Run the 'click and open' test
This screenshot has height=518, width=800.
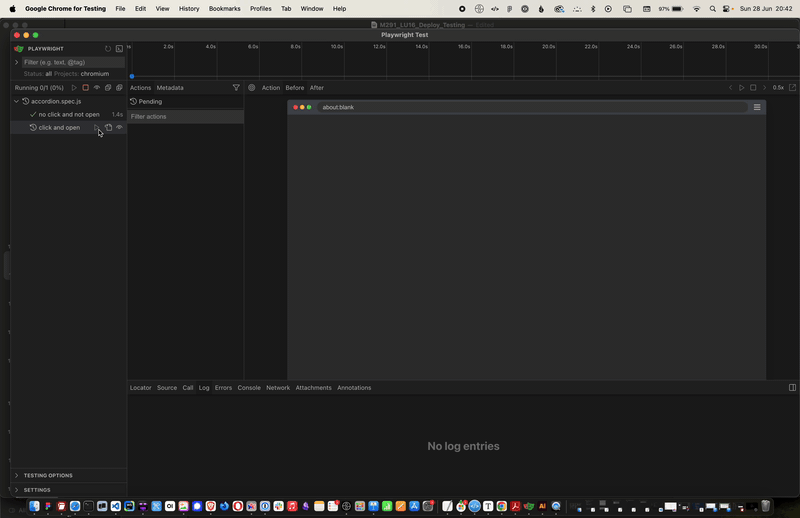96,128
